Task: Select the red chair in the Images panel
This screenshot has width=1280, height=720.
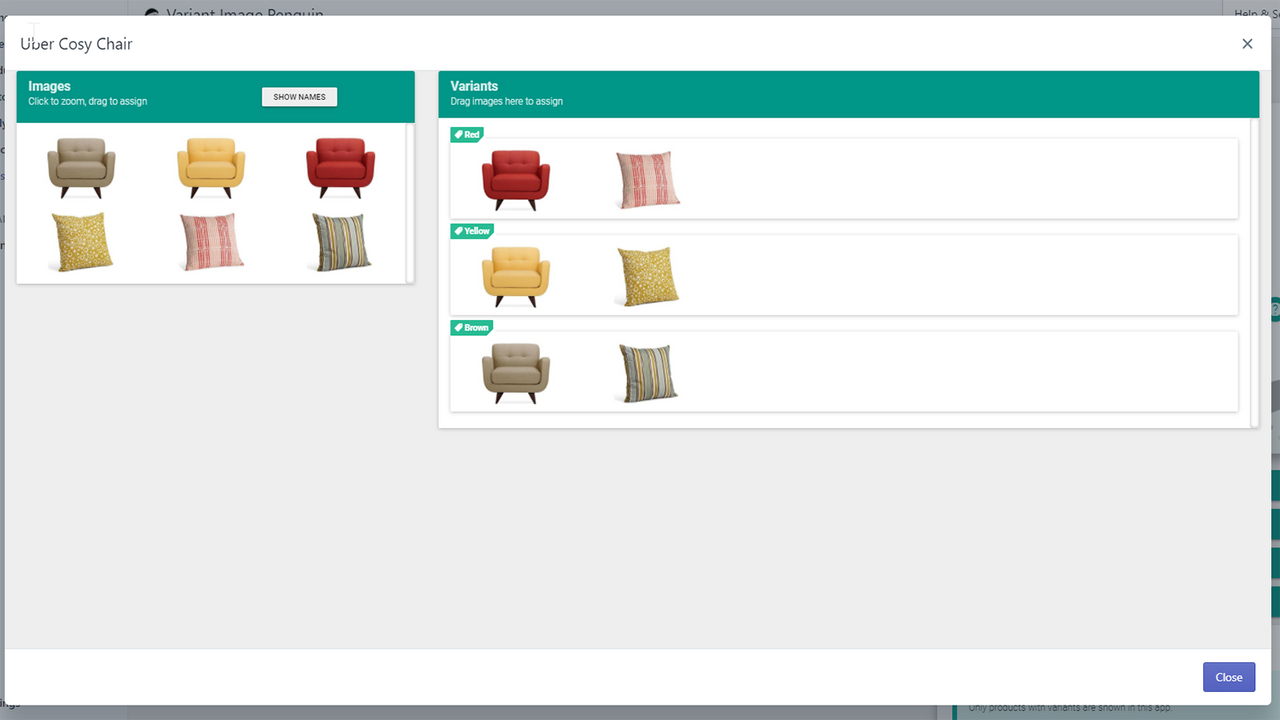Action: (340, 166)
